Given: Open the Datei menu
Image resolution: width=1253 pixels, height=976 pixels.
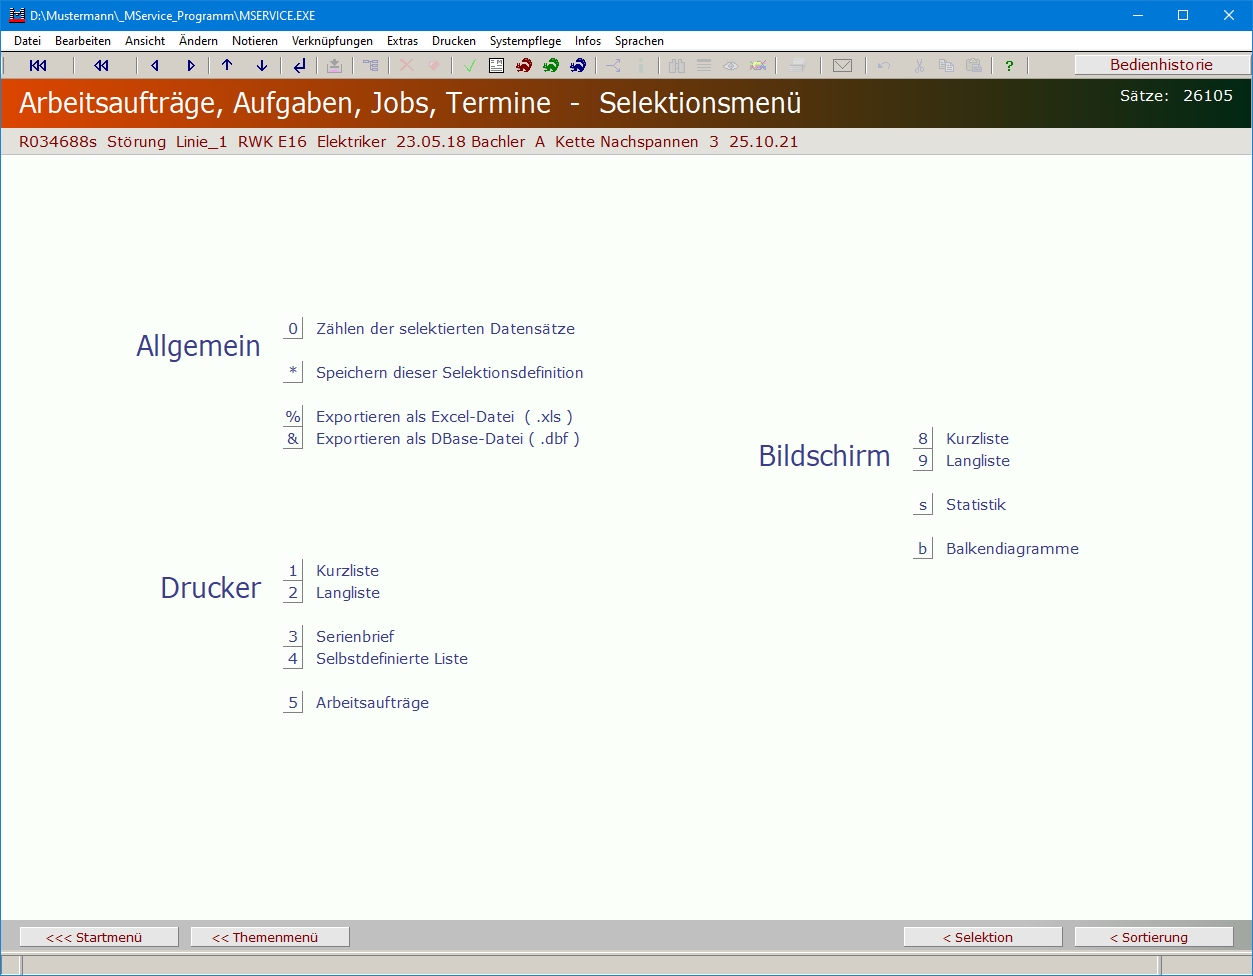Looking at the screenshot, I should [x=27, y=41].
